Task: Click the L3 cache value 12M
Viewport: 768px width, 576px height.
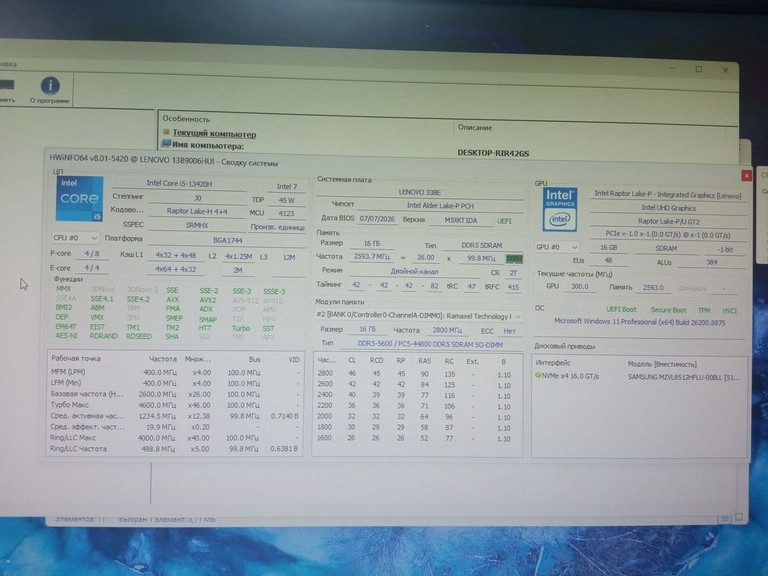Action: [289, 258]
